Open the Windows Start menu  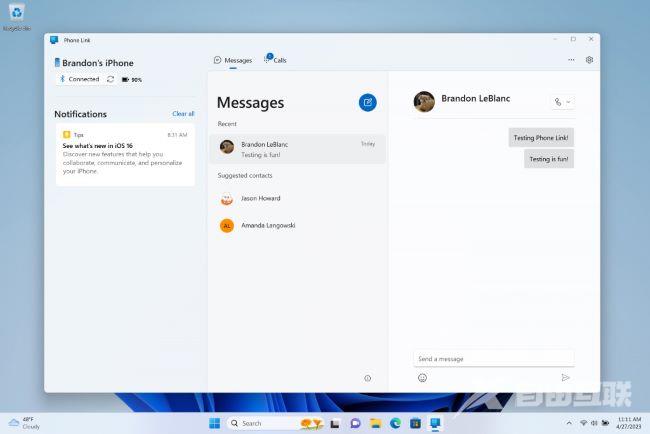pos(213,423)
